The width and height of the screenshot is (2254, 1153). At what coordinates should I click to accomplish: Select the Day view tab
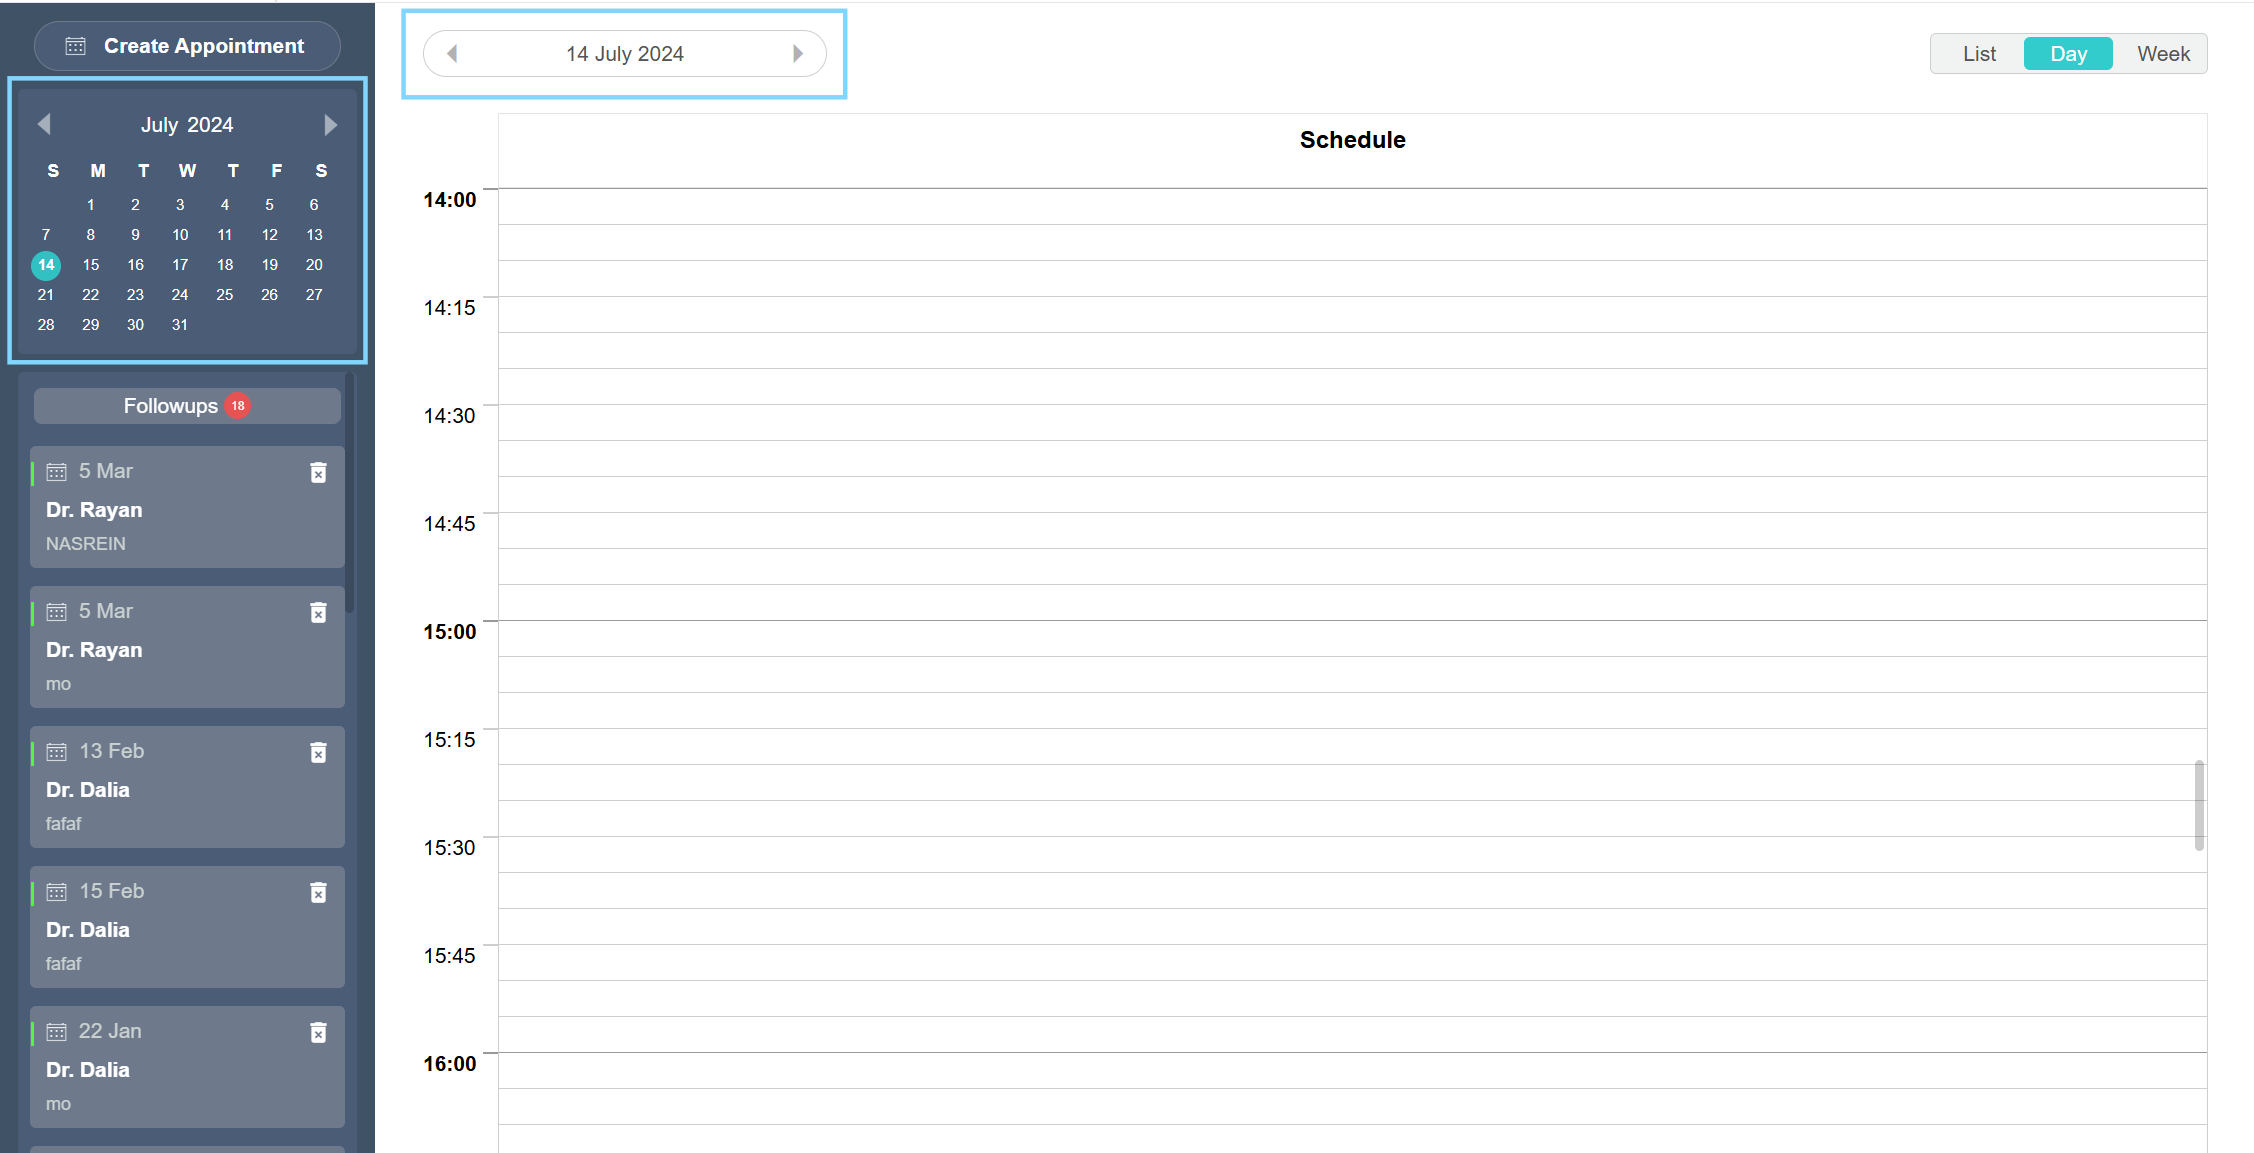(x=2068, y=54)
